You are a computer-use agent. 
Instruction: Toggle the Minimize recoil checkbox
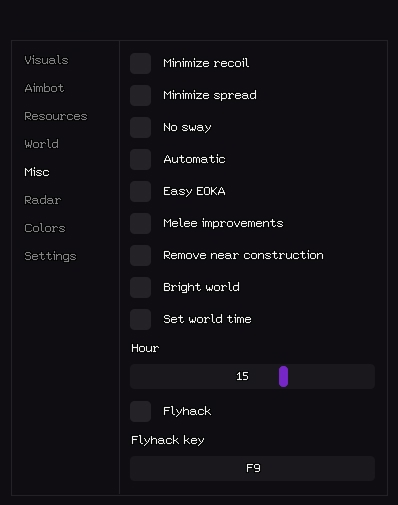140,63
